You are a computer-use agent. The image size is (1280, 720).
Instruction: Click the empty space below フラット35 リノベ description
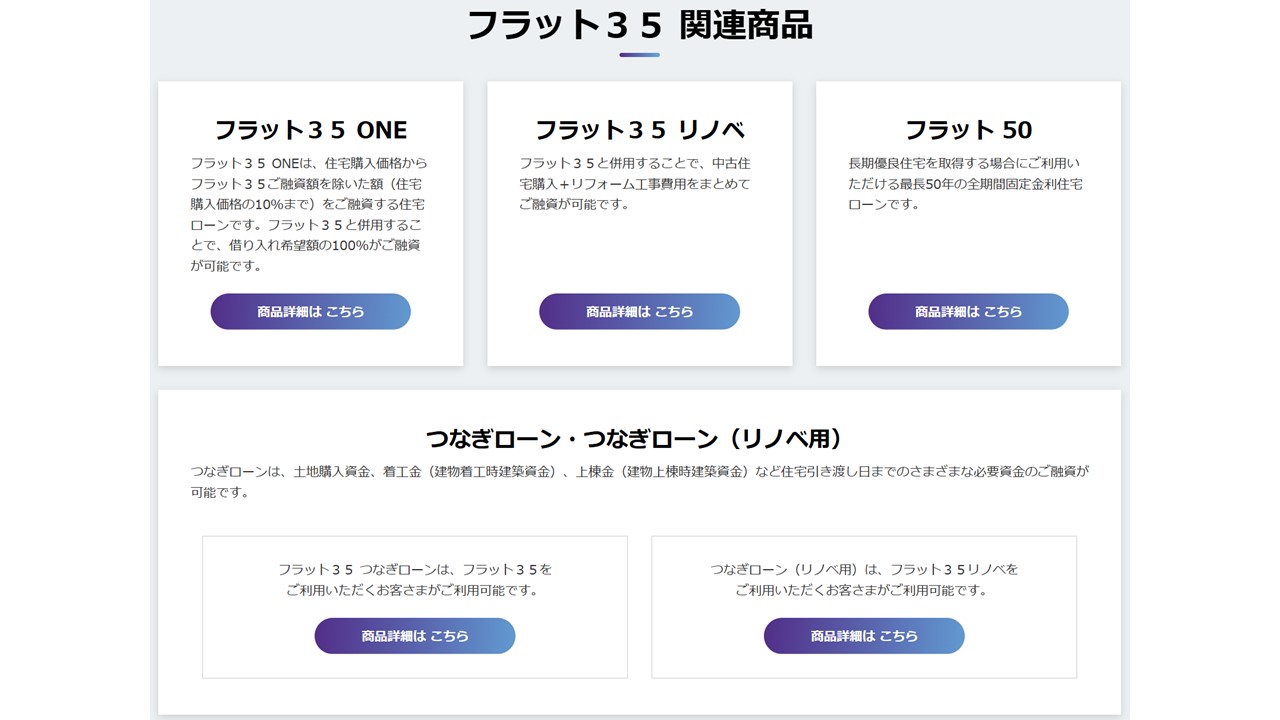click(639, 250)
